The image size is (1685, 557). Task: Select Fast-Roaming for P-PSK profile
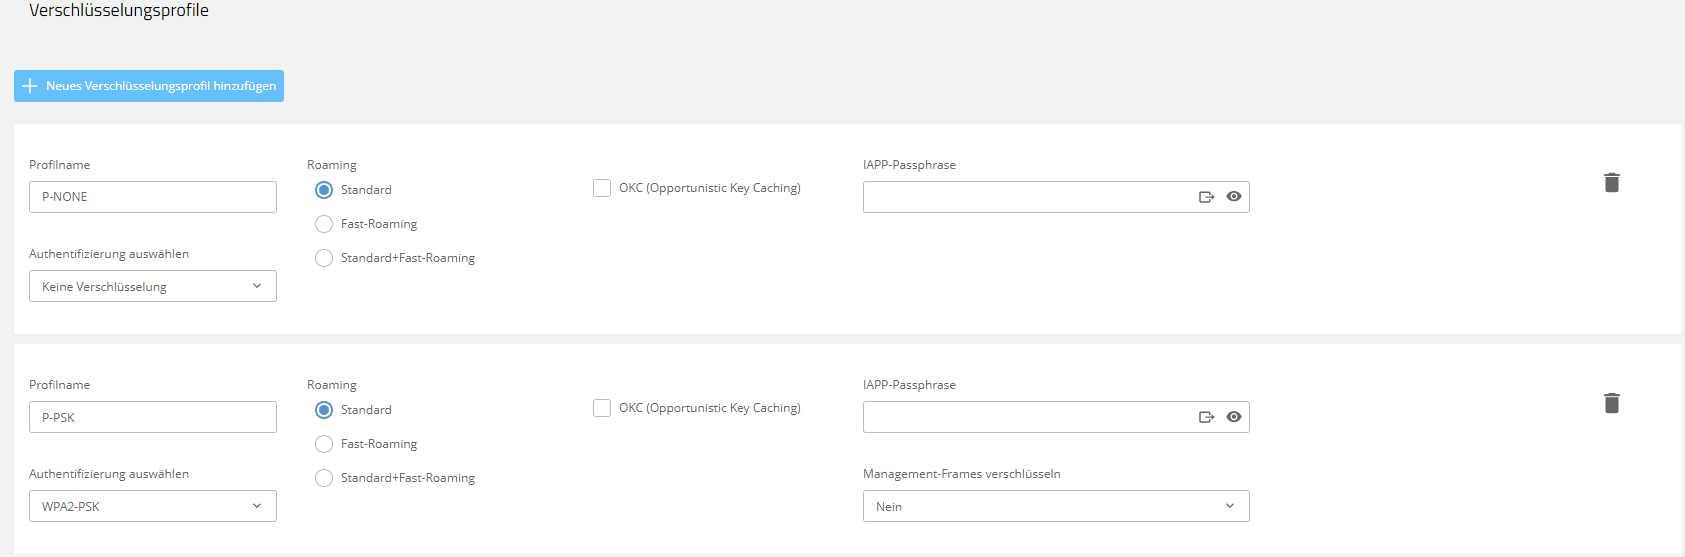324,444
